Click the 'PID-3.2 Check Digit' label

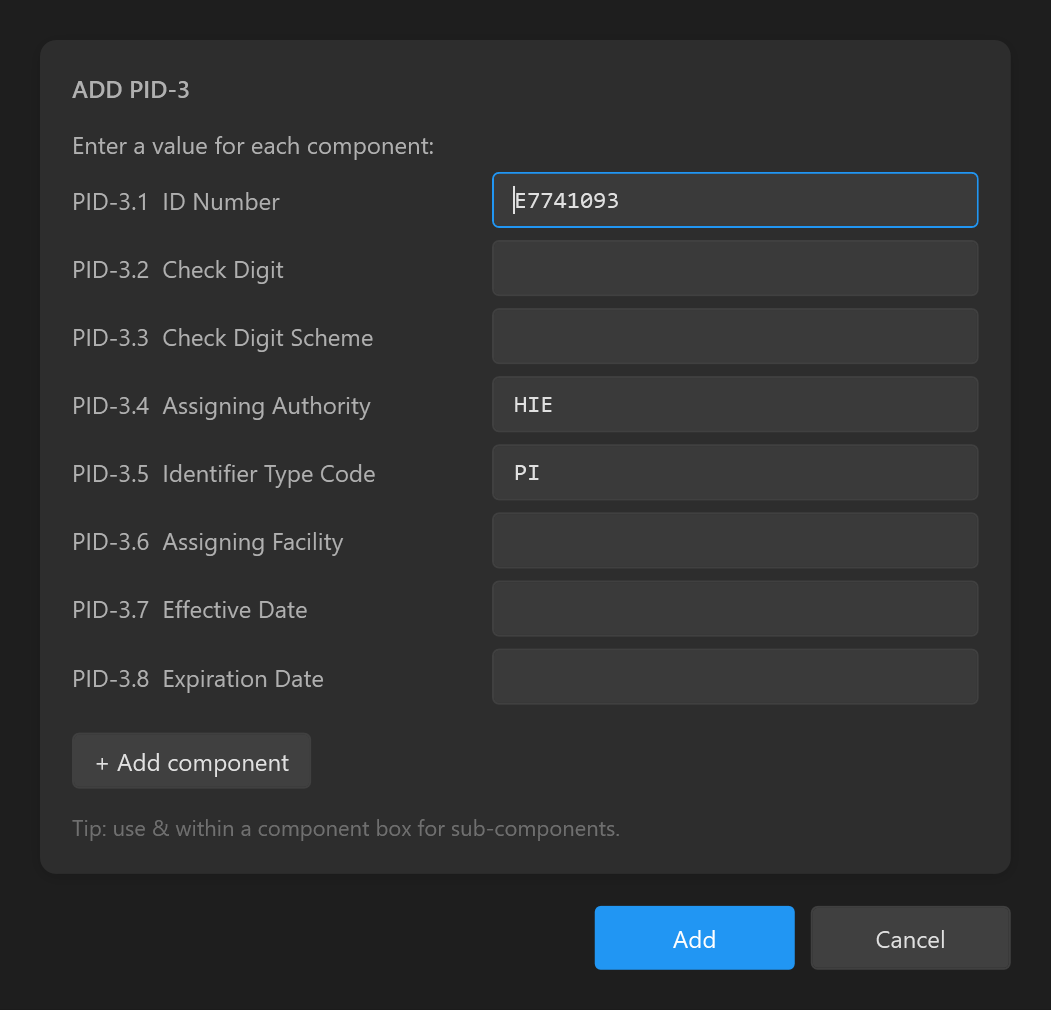point(178,270)
